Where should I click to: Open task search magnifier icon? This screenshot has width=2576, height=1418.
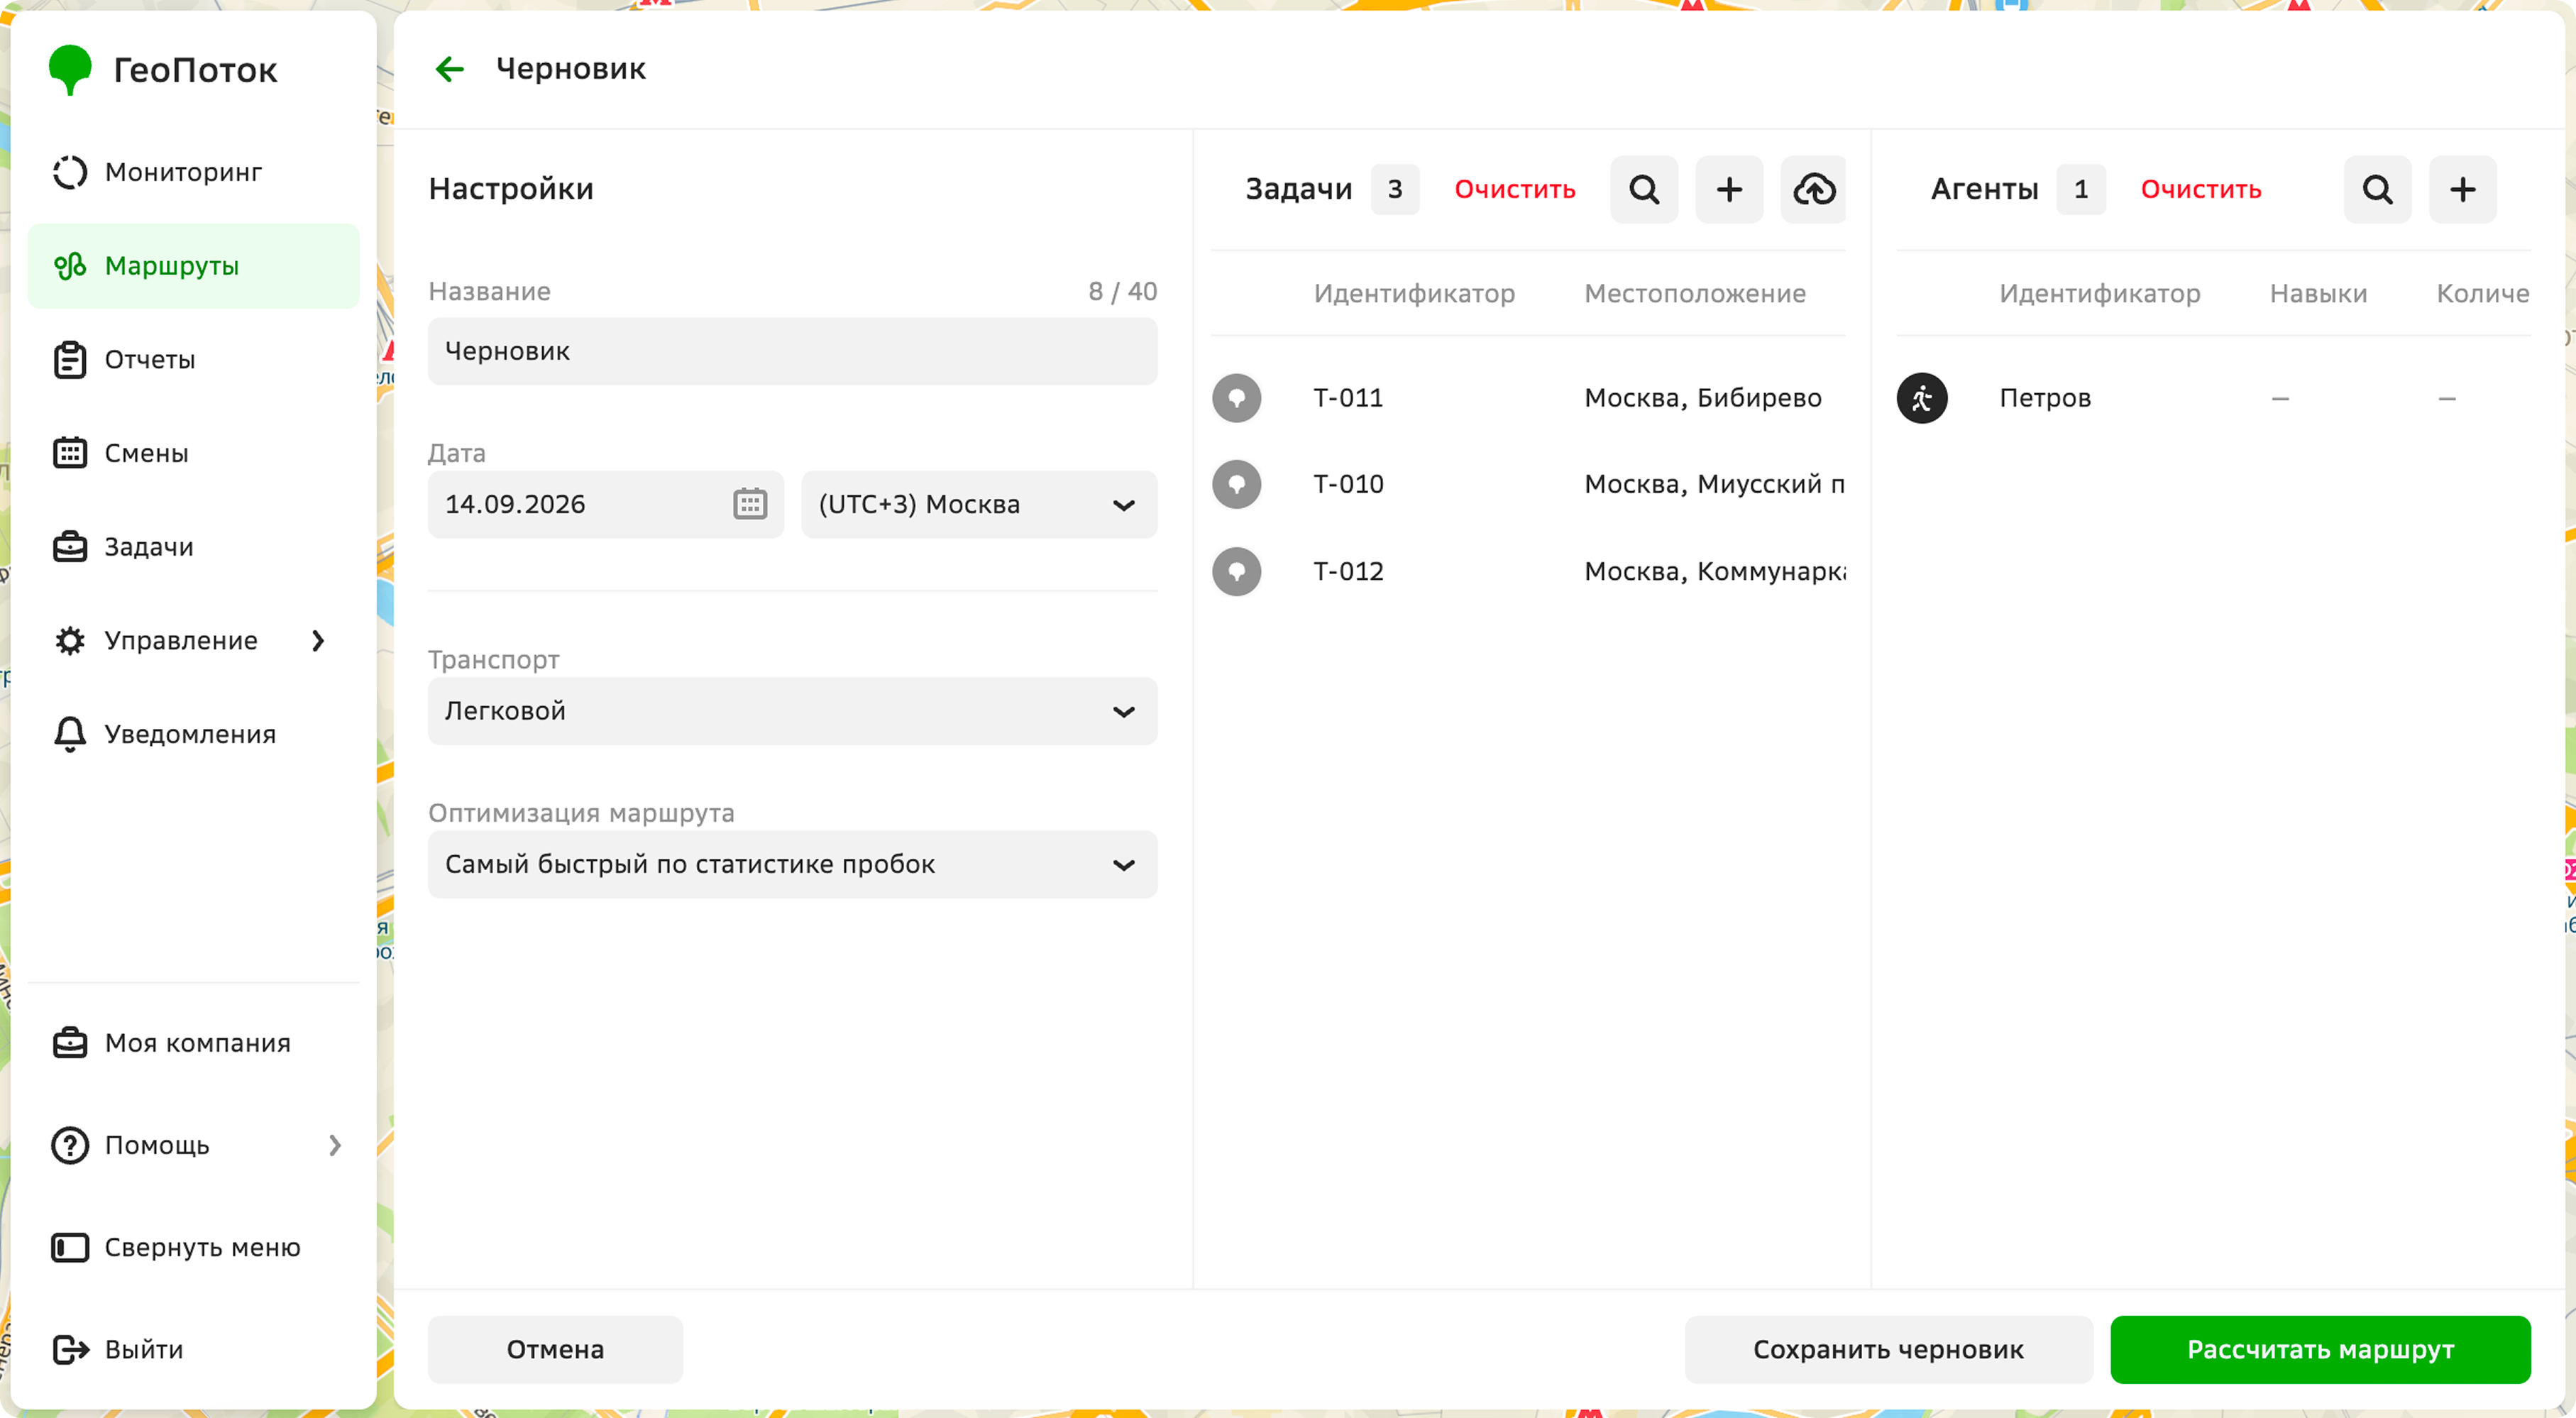[x=1644, y=189]
